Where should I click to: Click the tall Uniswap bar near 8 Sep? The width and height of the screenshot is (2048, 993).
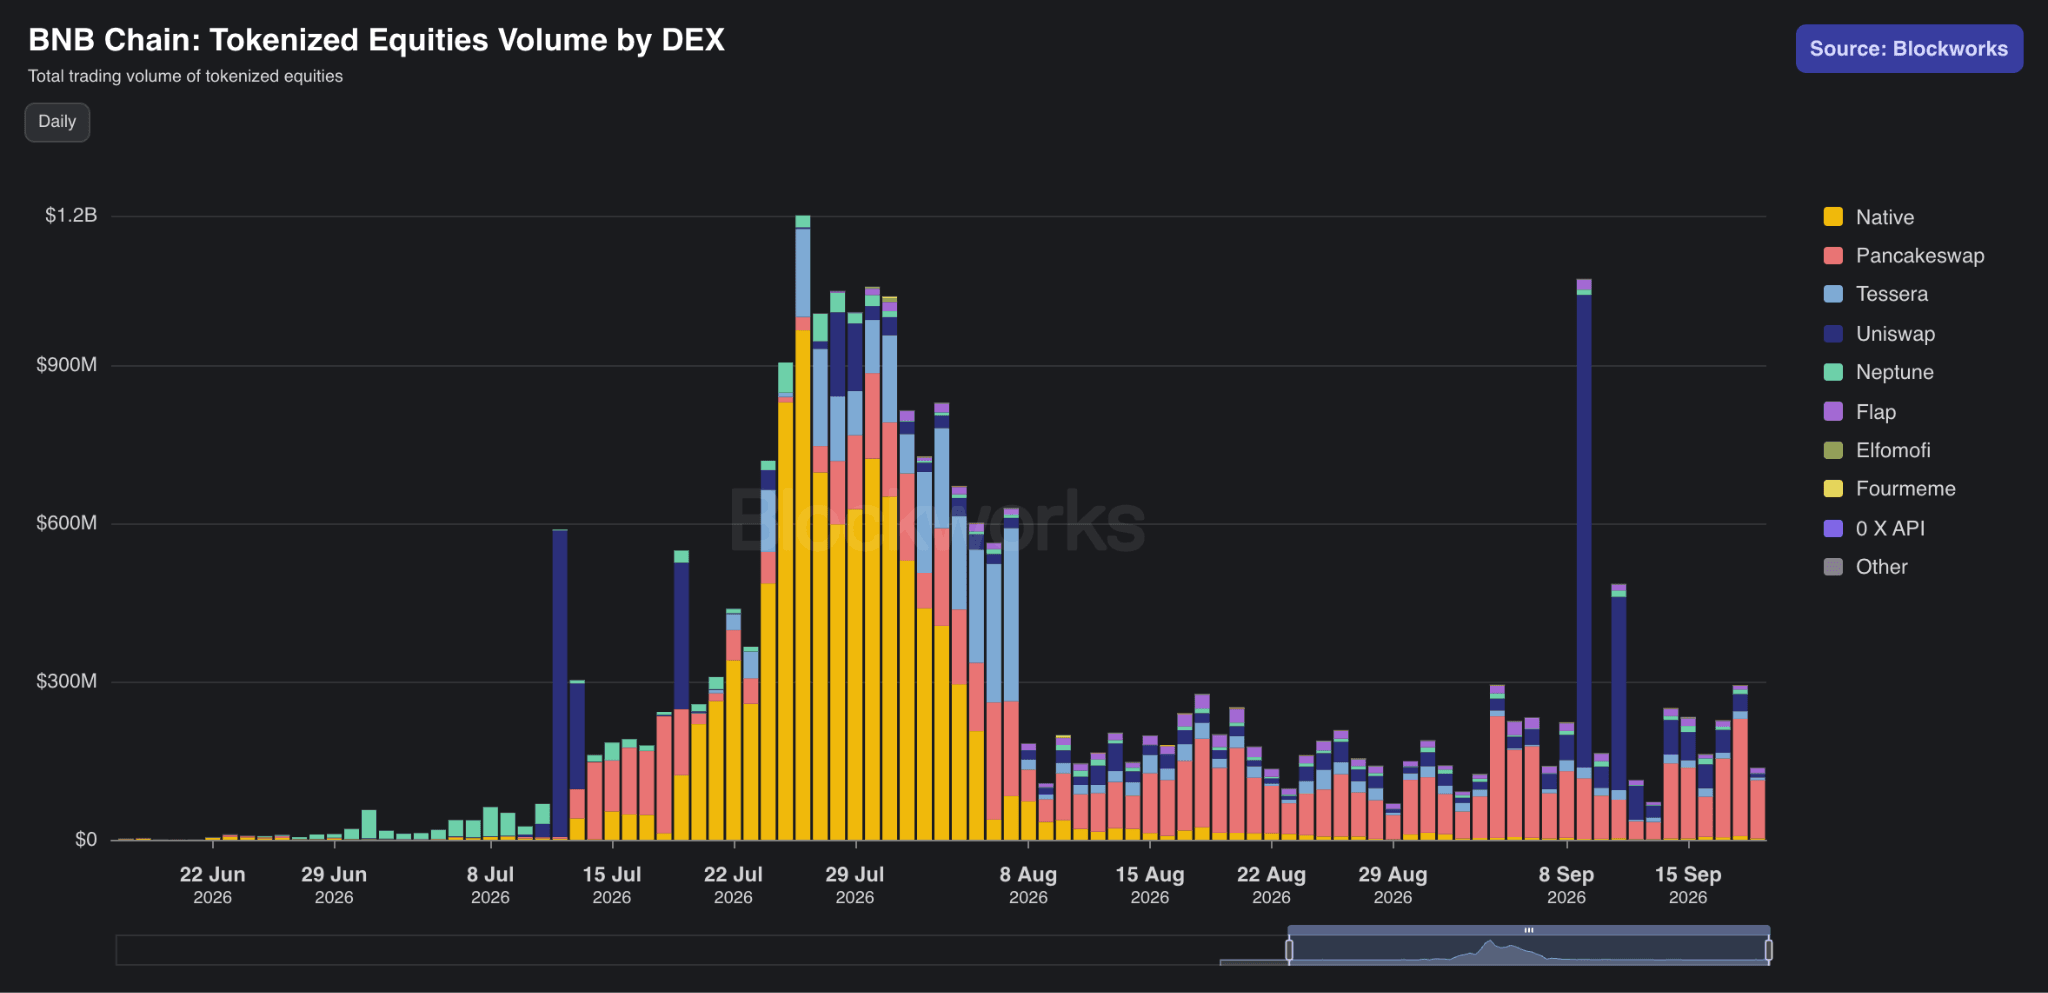coord(1584,530)
